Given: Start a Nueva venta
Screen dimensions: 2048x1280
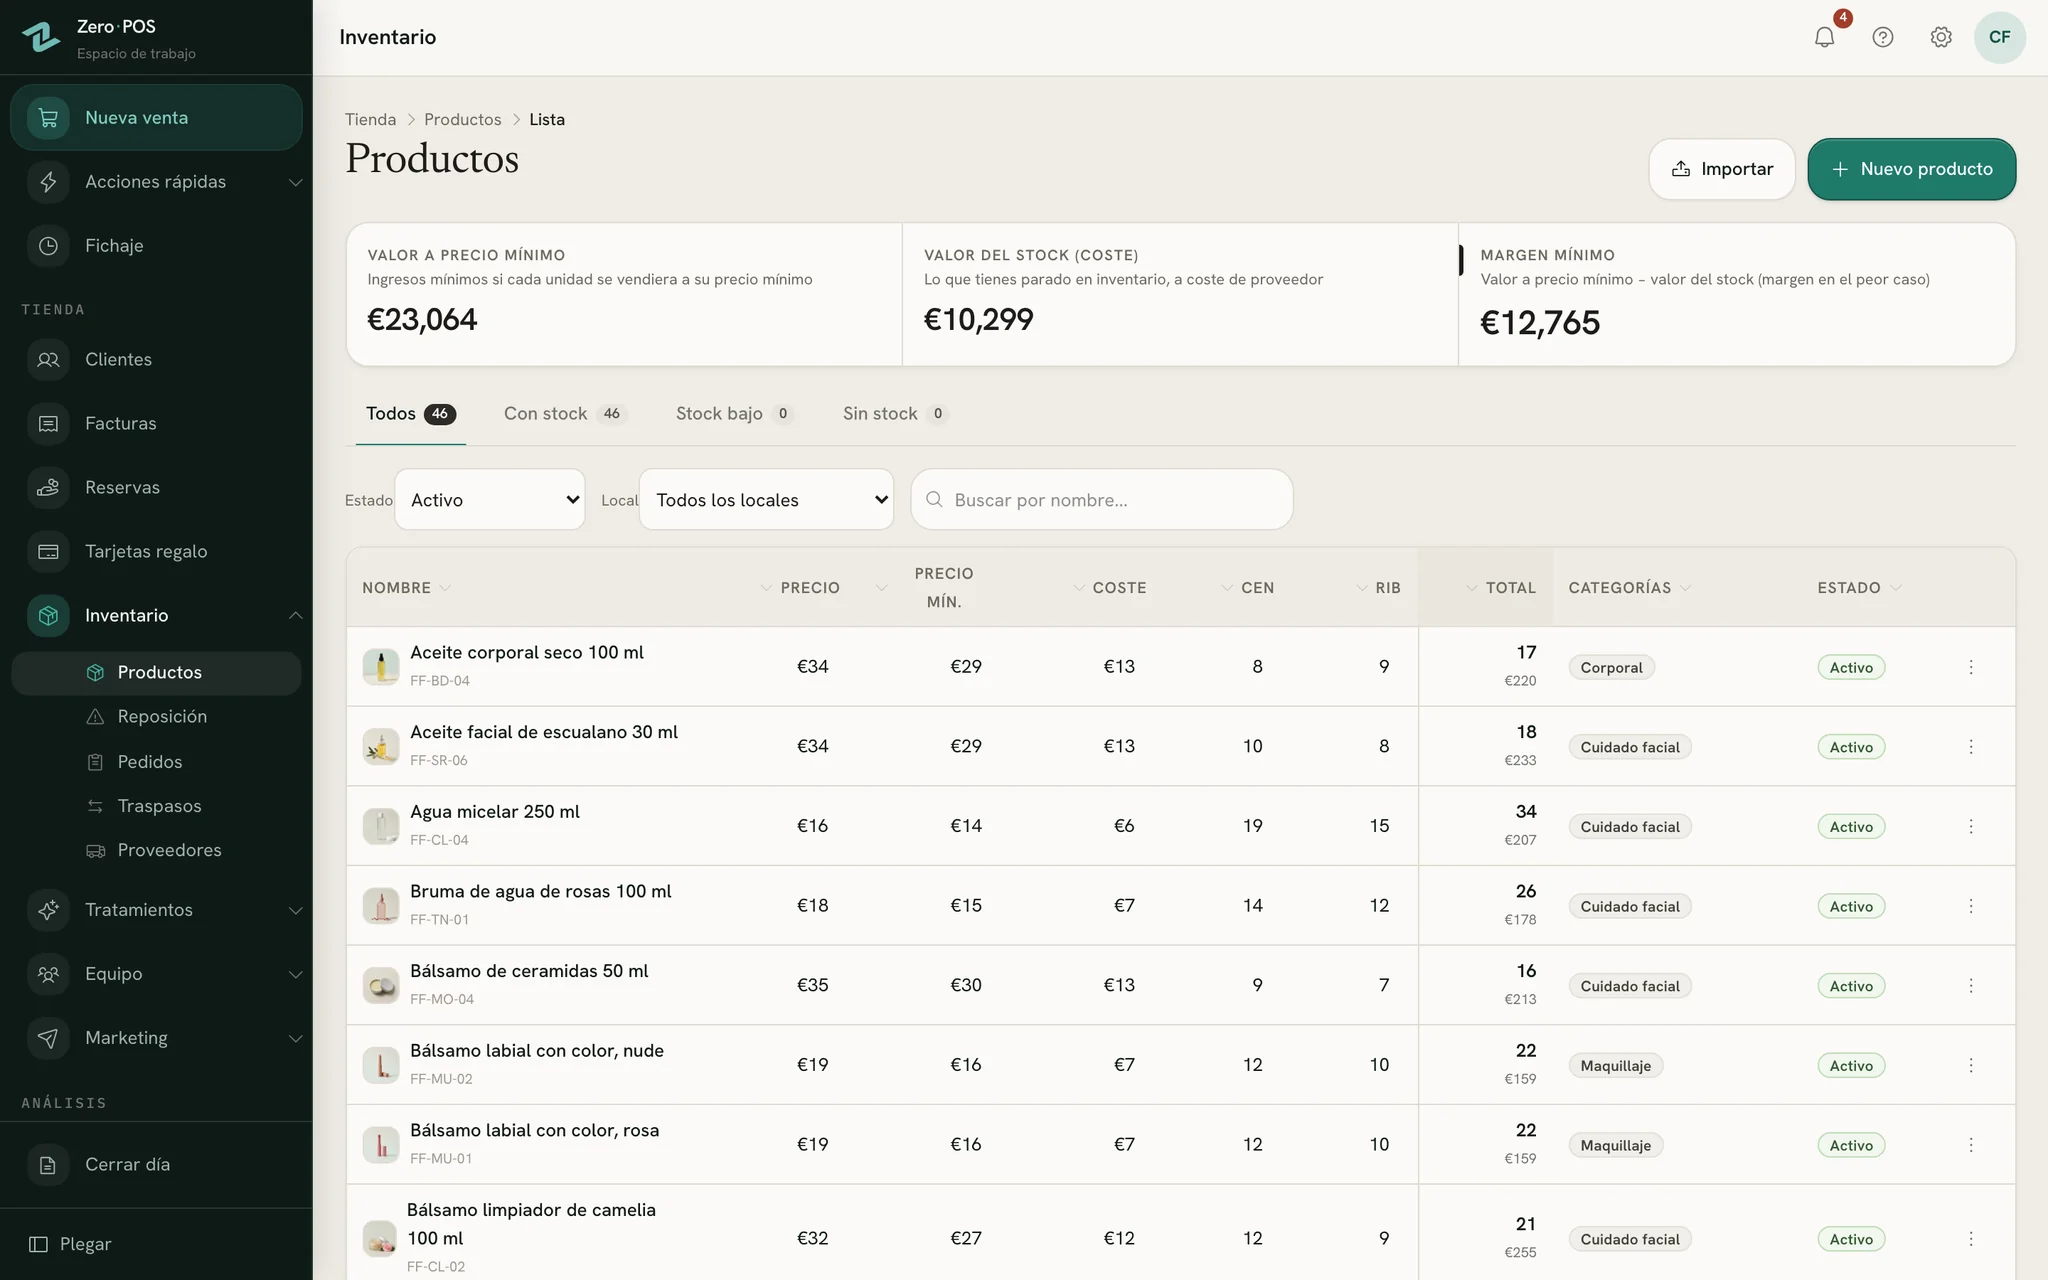Looking at the screenshot, I should (x=156, y=118).
